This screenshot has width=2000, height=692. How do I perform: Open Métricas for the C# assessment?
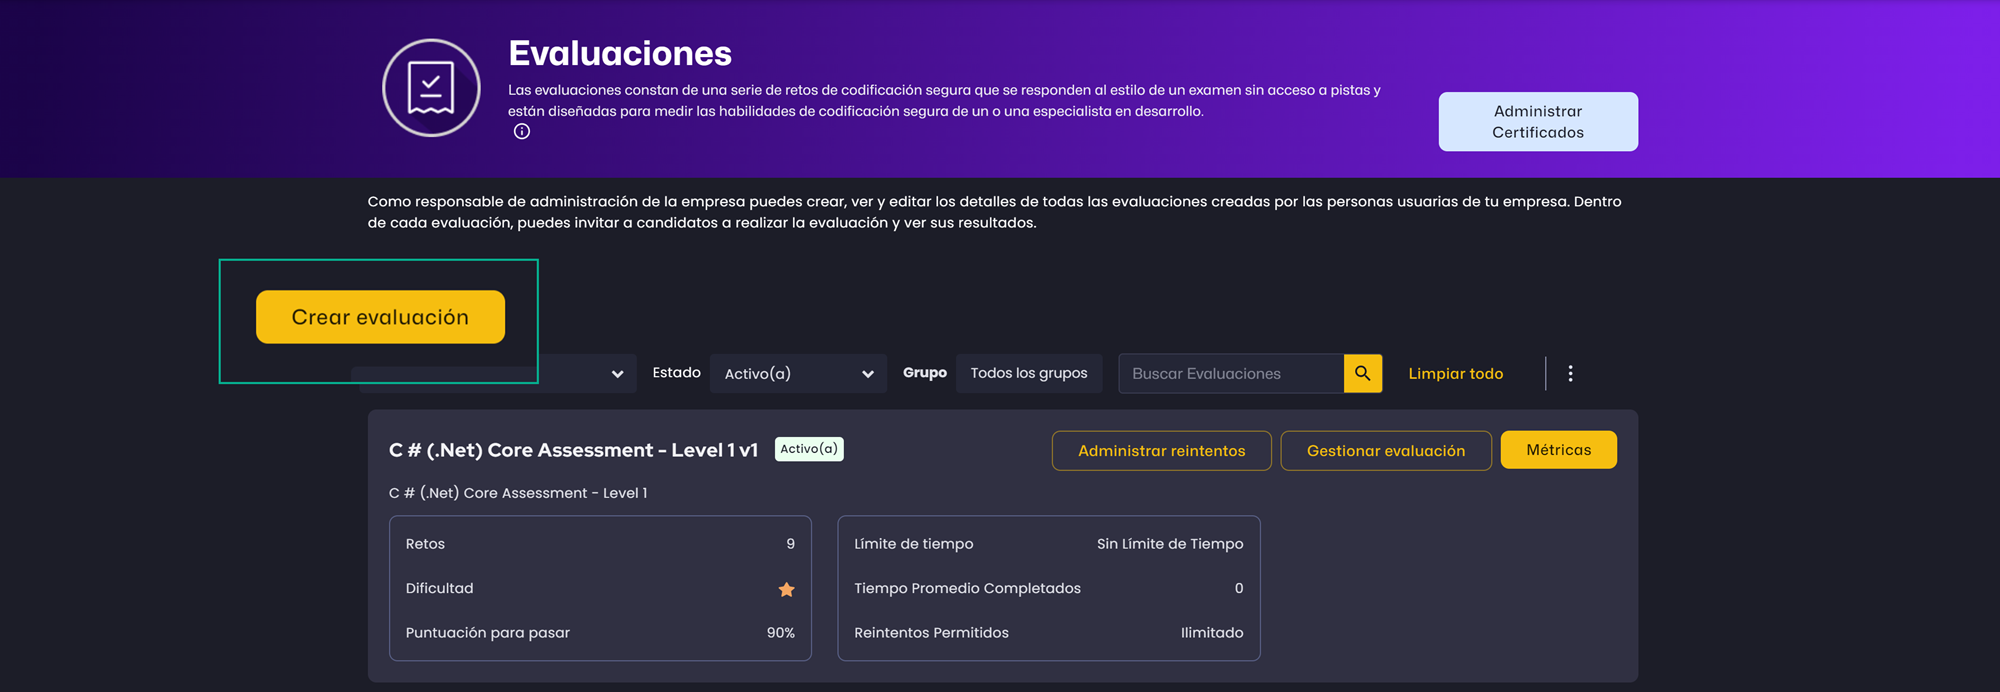pyautogui.click(x=1558, y=450)
